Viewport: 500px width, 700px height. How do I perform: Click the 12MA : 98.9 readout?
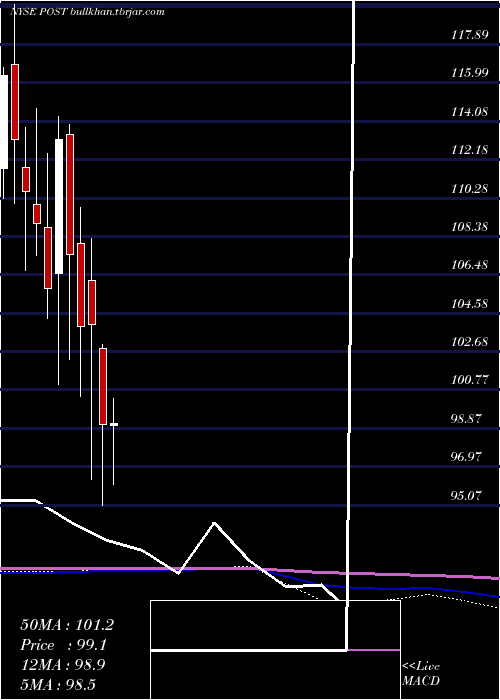click(63, 665)
